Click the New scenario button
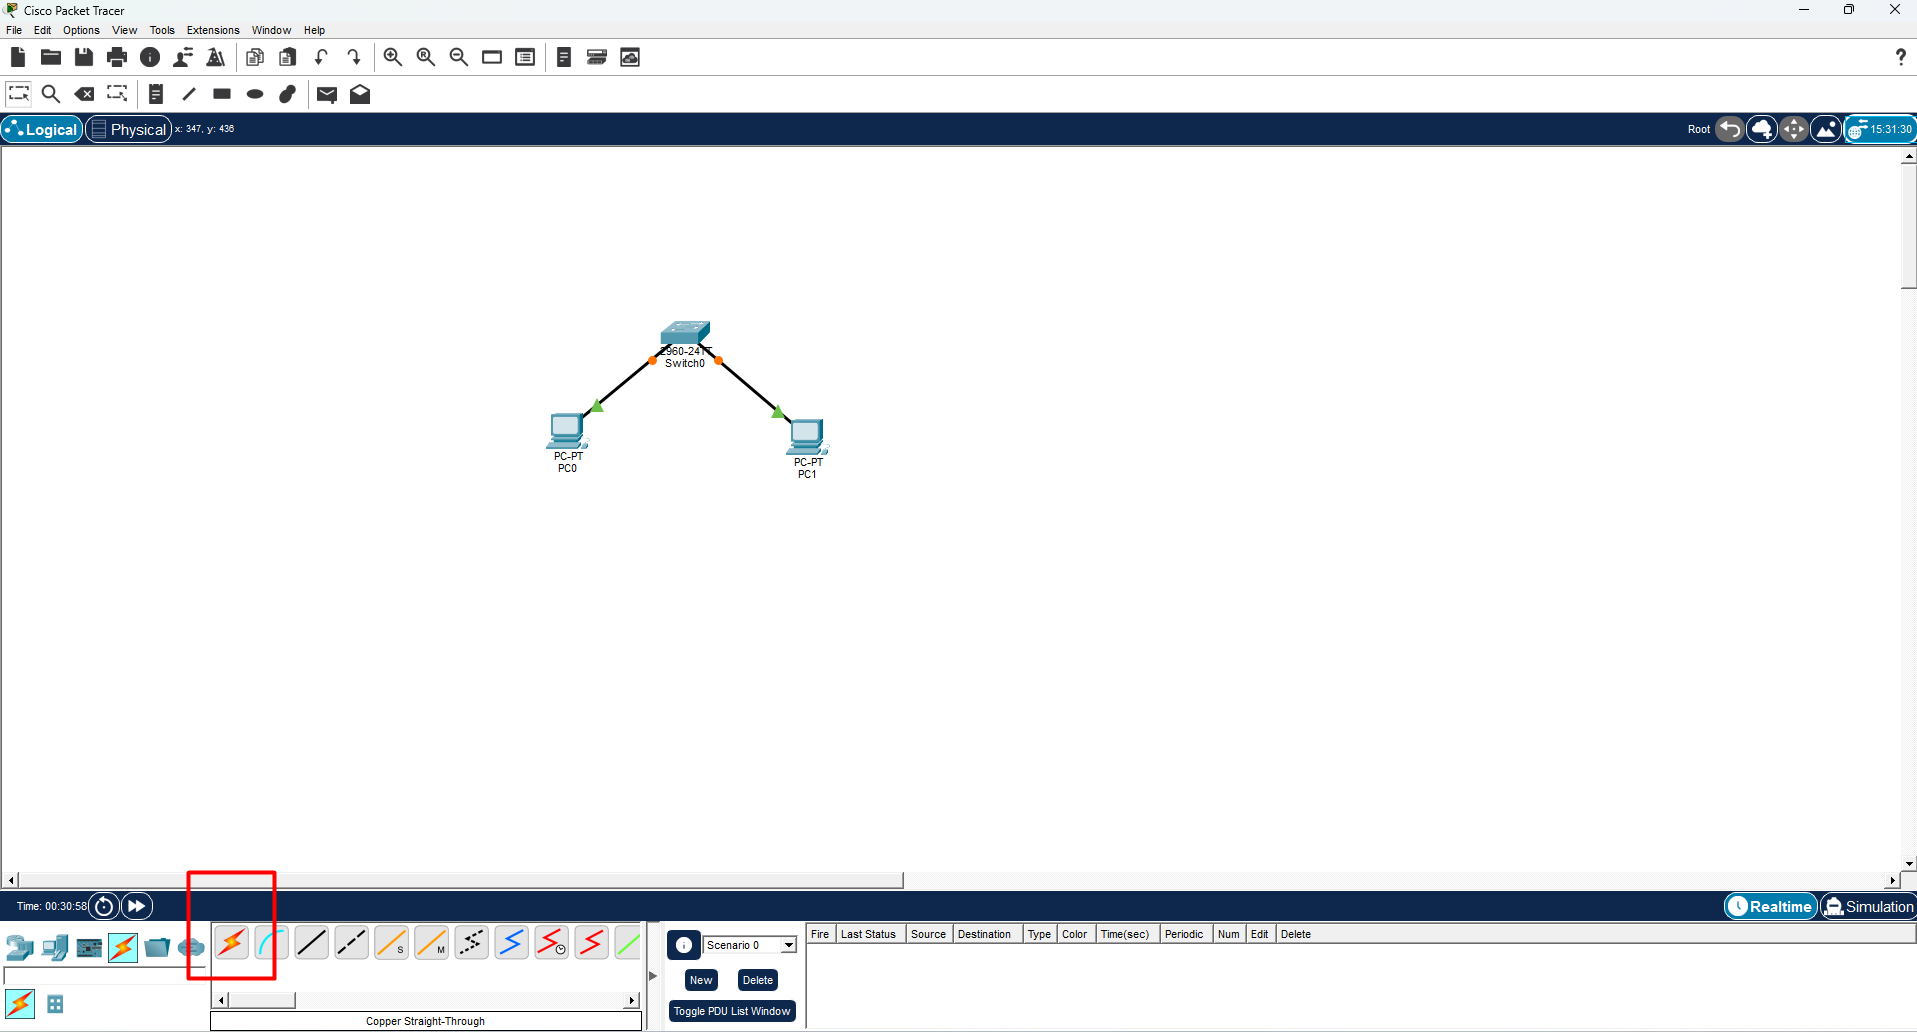Screen dimensions: 1917x1032 click(701, 980)
